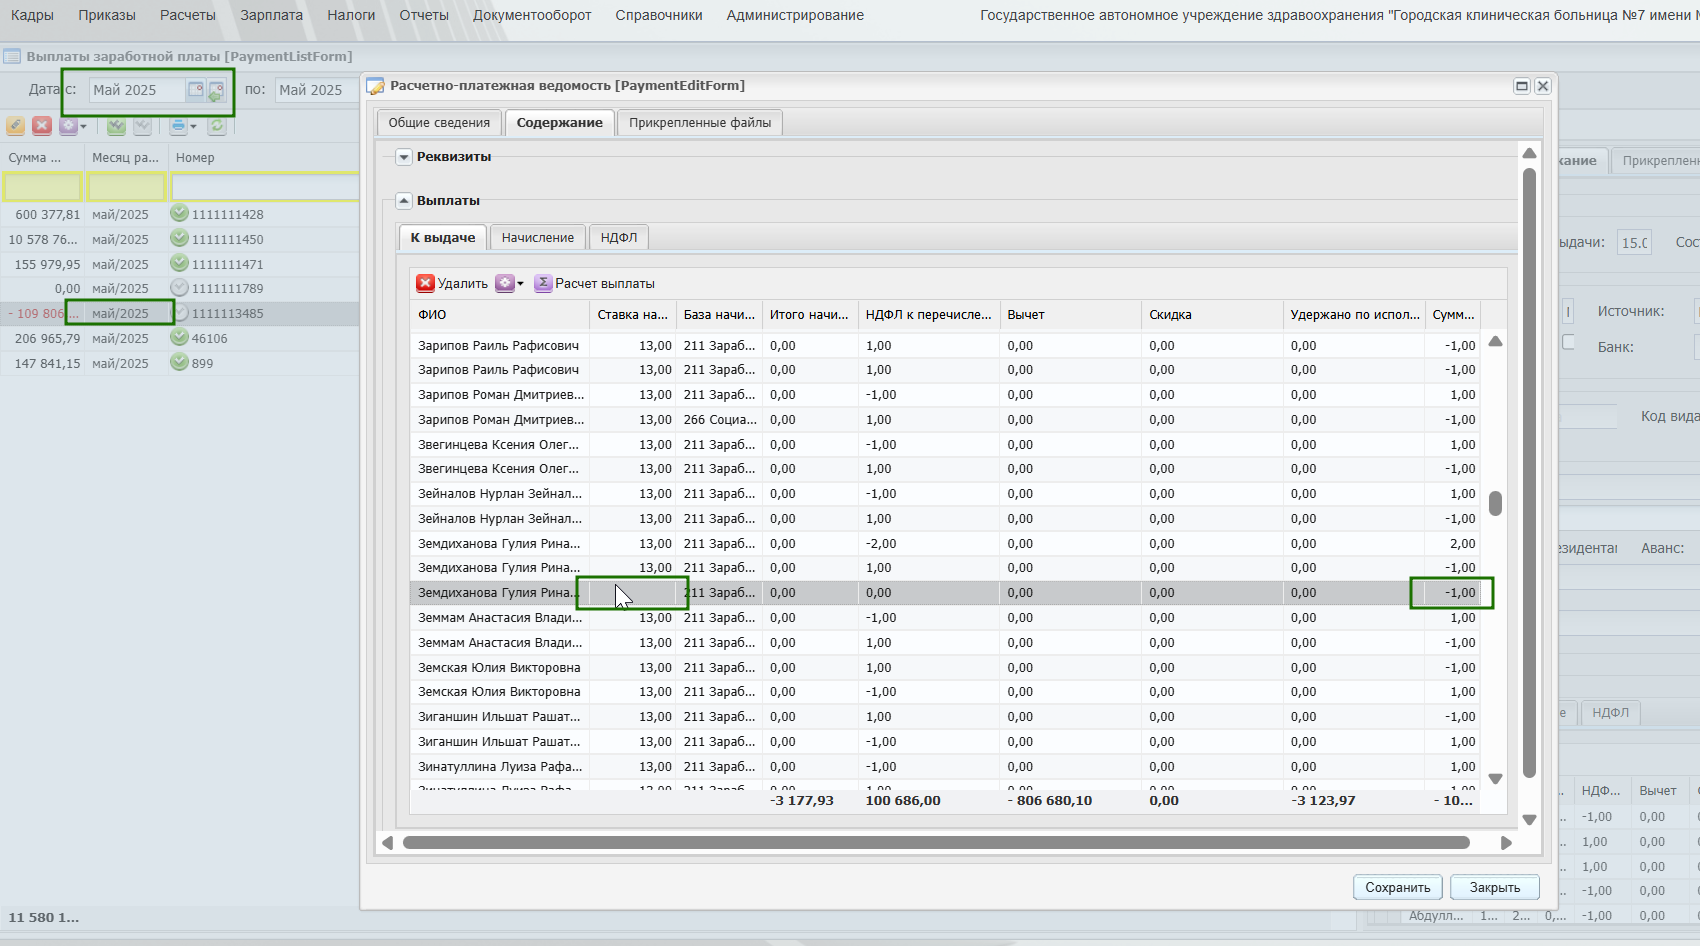Open the Справочники menu
Image resolution: width=1700 pixels, height=946 pixels.
[659, 15]
